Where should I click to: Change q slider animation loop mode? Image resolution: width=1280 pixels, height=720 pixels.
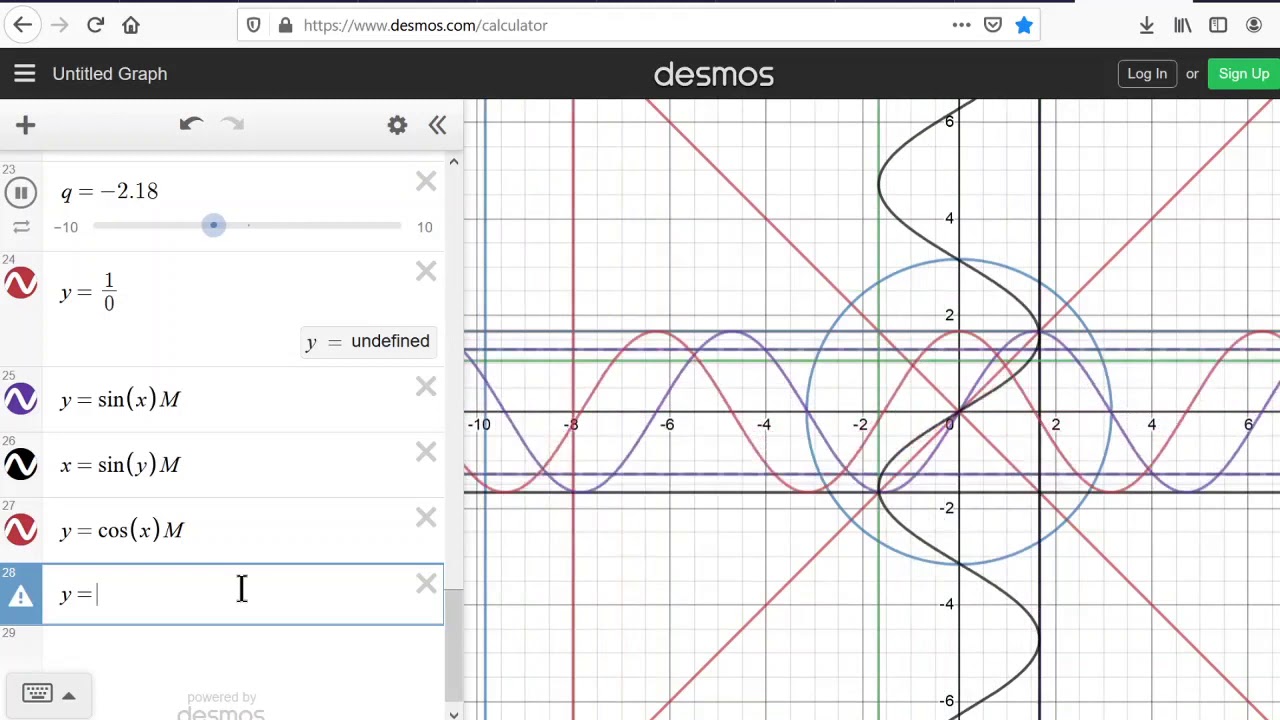click(21, 228)
